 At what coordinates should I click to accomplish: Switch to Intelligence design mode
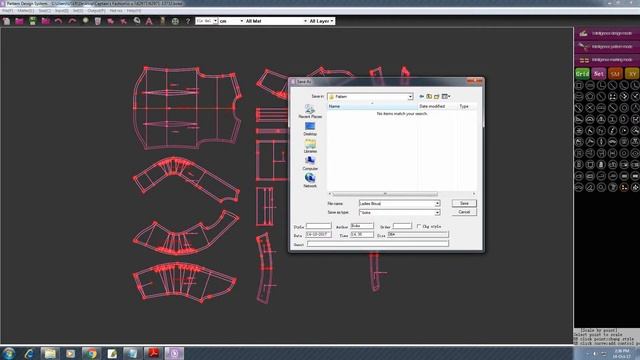tap(607, 33)
